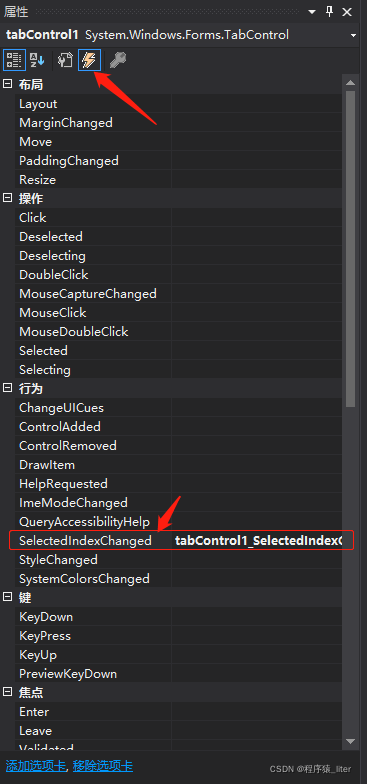Click the 移除选项卡 link
The image size is (367, 784).
pyautogui.click(x=102, y=766)
